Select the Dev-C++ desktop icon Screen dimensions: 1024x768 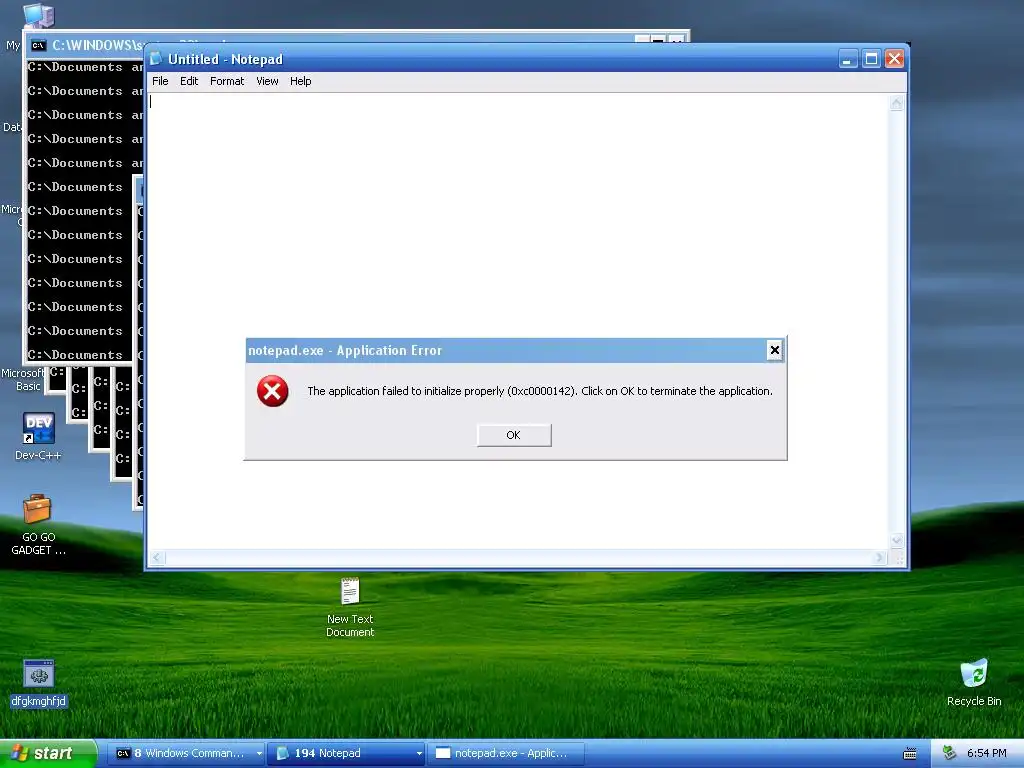click(39, 436)
